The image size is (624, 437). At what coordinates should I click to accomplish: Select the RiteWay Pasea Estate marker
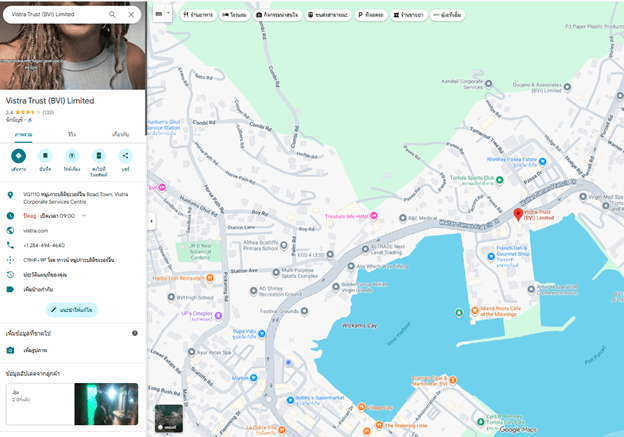[542, 162]
